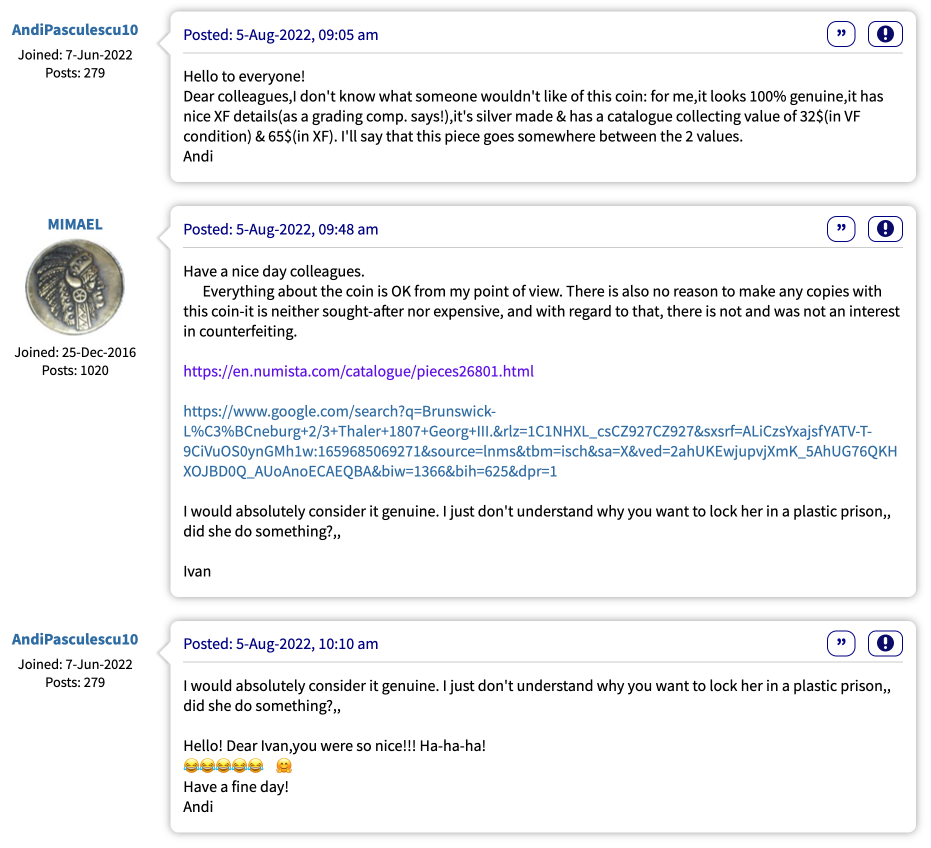Open MIMAEL's user profile name

(75, 224)
